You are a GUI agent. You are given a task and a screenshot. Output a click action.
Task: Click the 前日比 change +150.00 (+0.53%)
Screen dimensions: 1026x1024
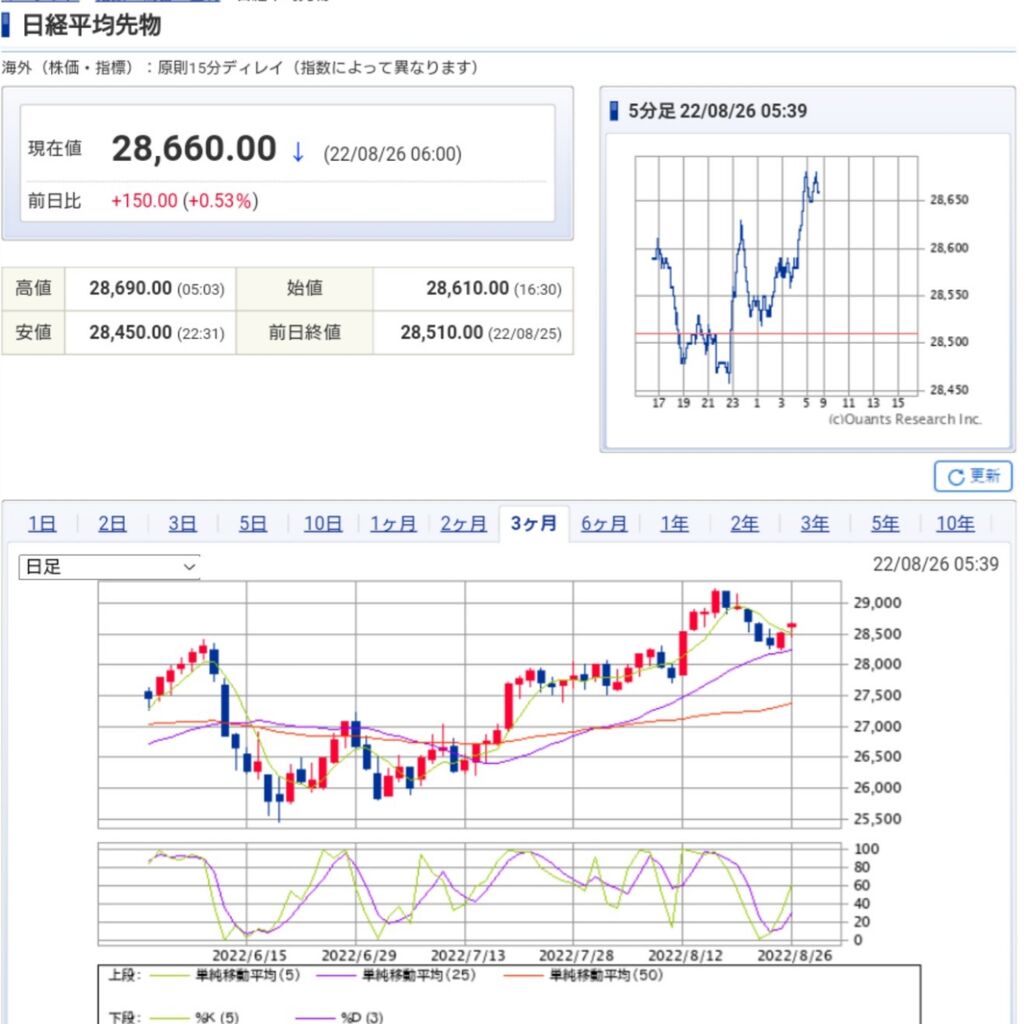tap(185, 201)
